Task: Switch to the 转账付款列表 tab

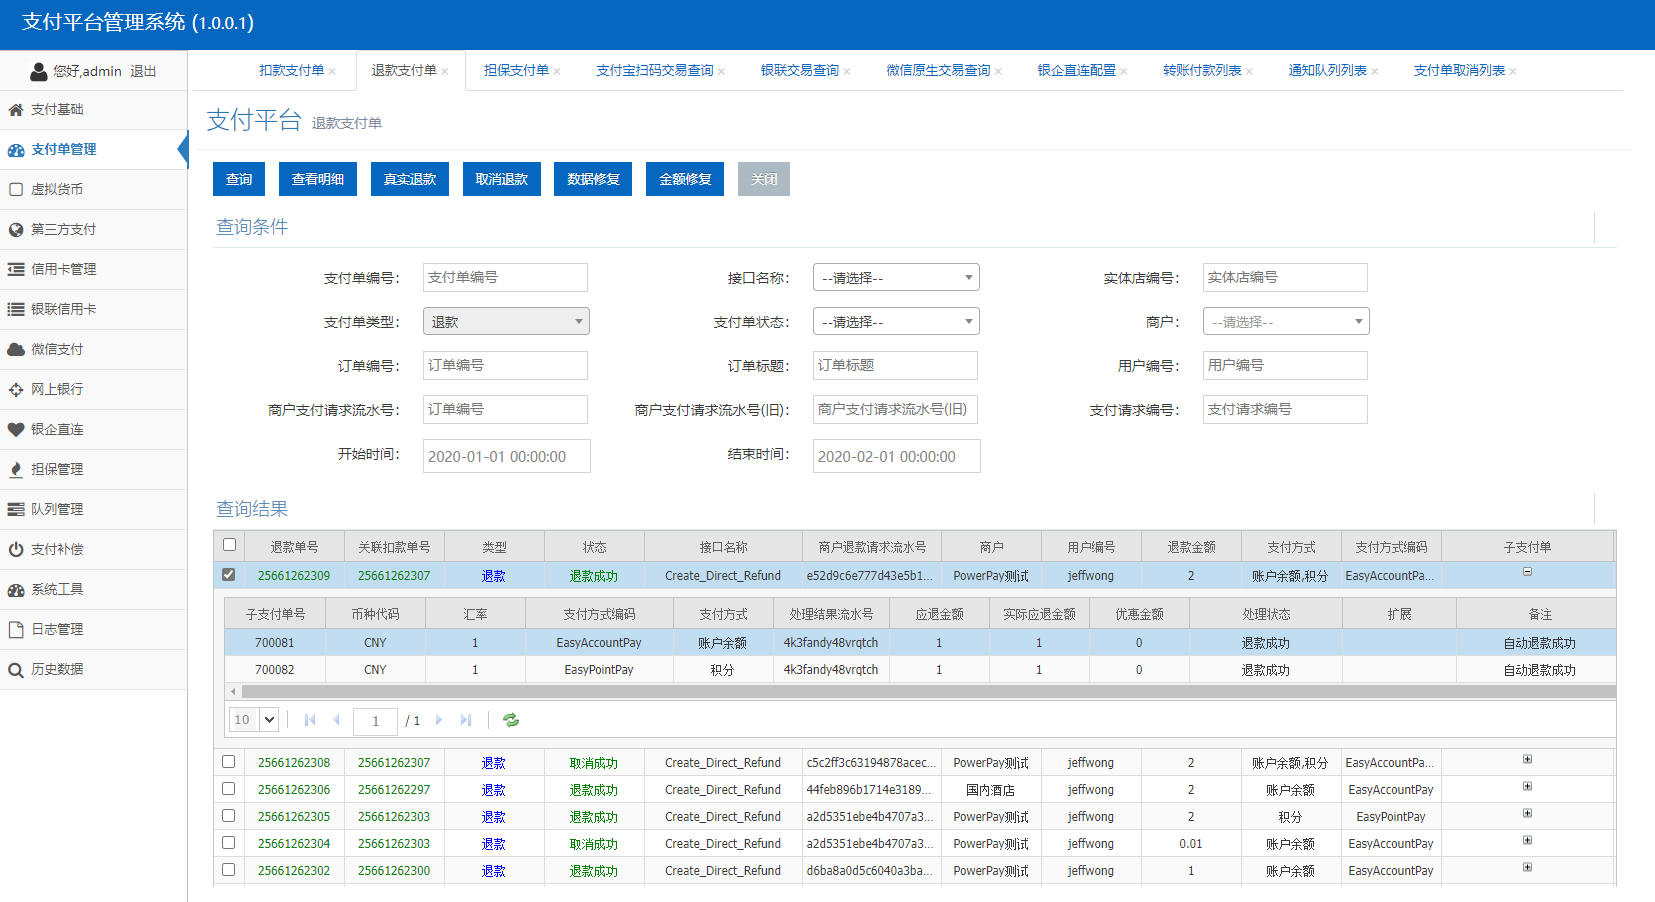Action: coord(1202,71)
